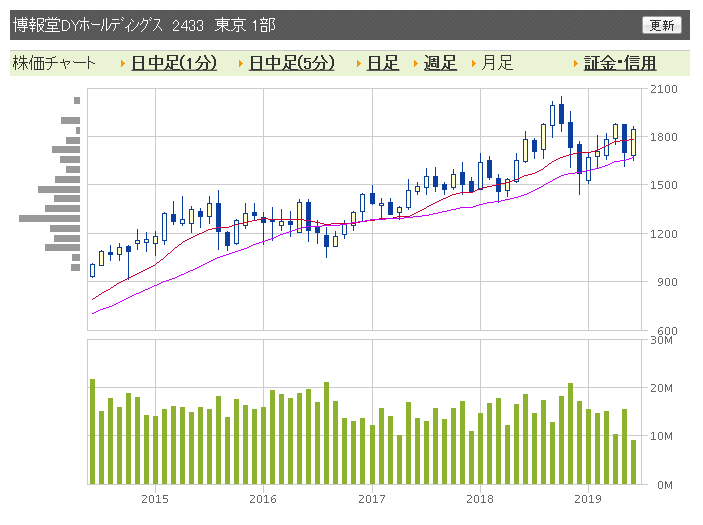Click the 株価チャート label
This screenshot has height=525, width=703.
point(54,63)
